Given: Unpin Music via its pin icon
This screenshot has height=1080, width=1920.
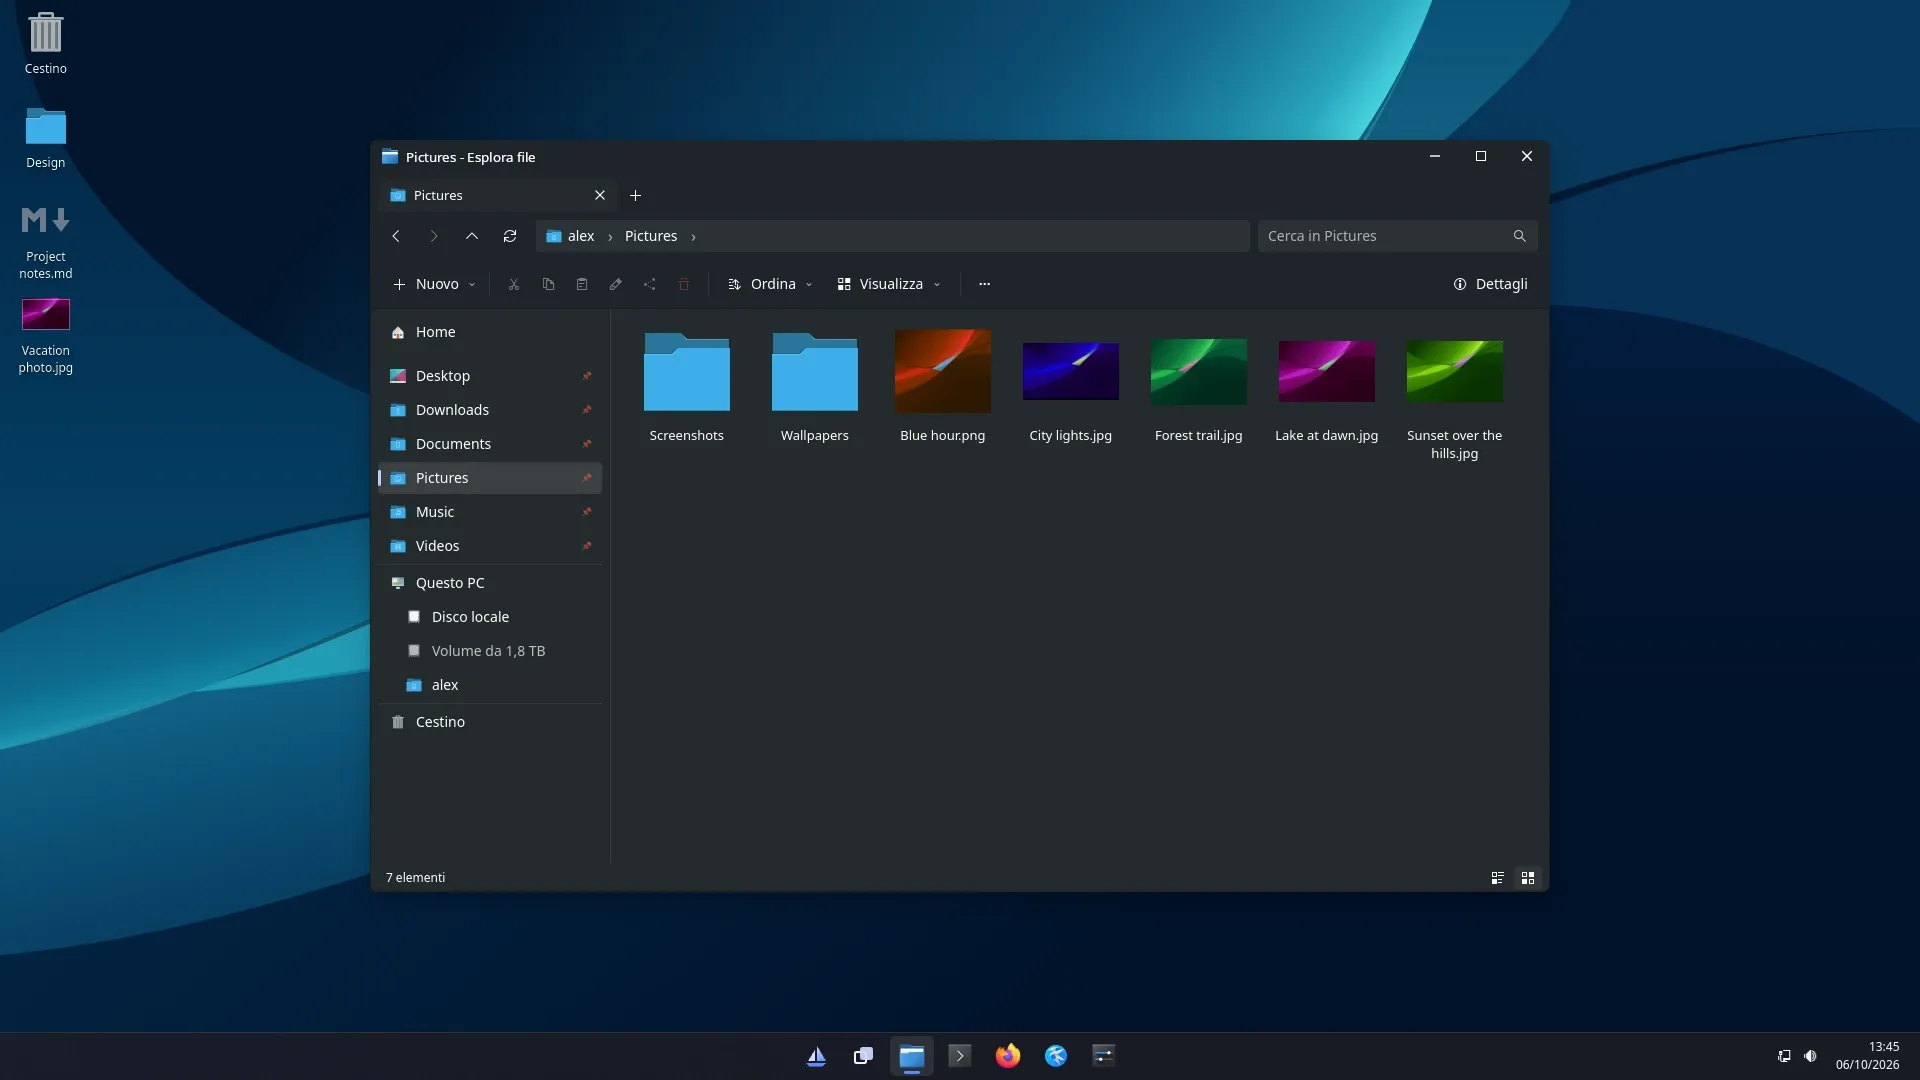Looking at the screenshot, I should tap(587, 512).
